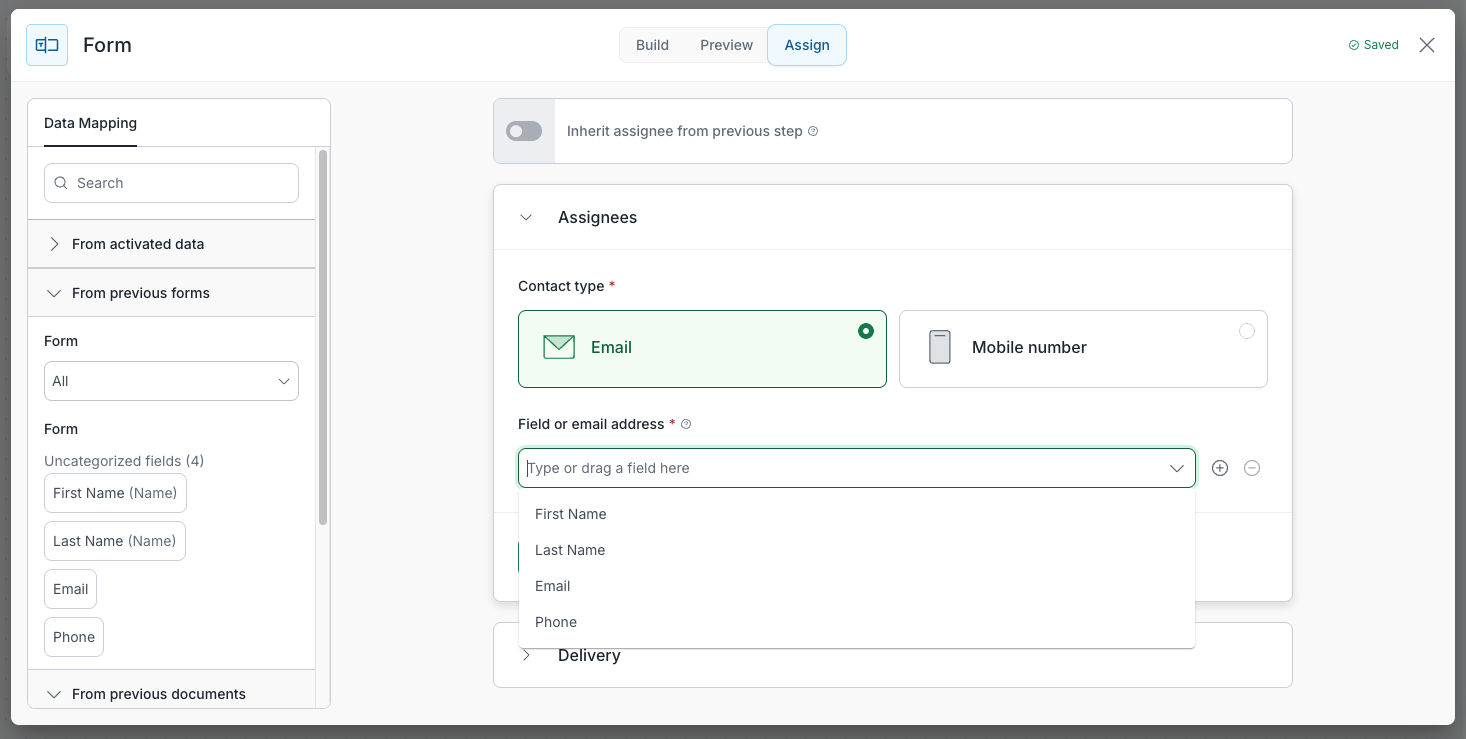Switch to the Preview tab
Image resolution: width=1466 pixels, height=739 pixels.
[726, 45]
